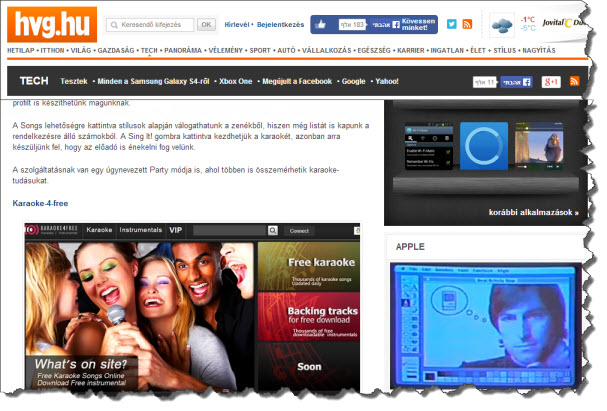Click the hvg.hu logo
This screenshot has height=411, width=607.
pyautogui.click(x=52, y=24)
